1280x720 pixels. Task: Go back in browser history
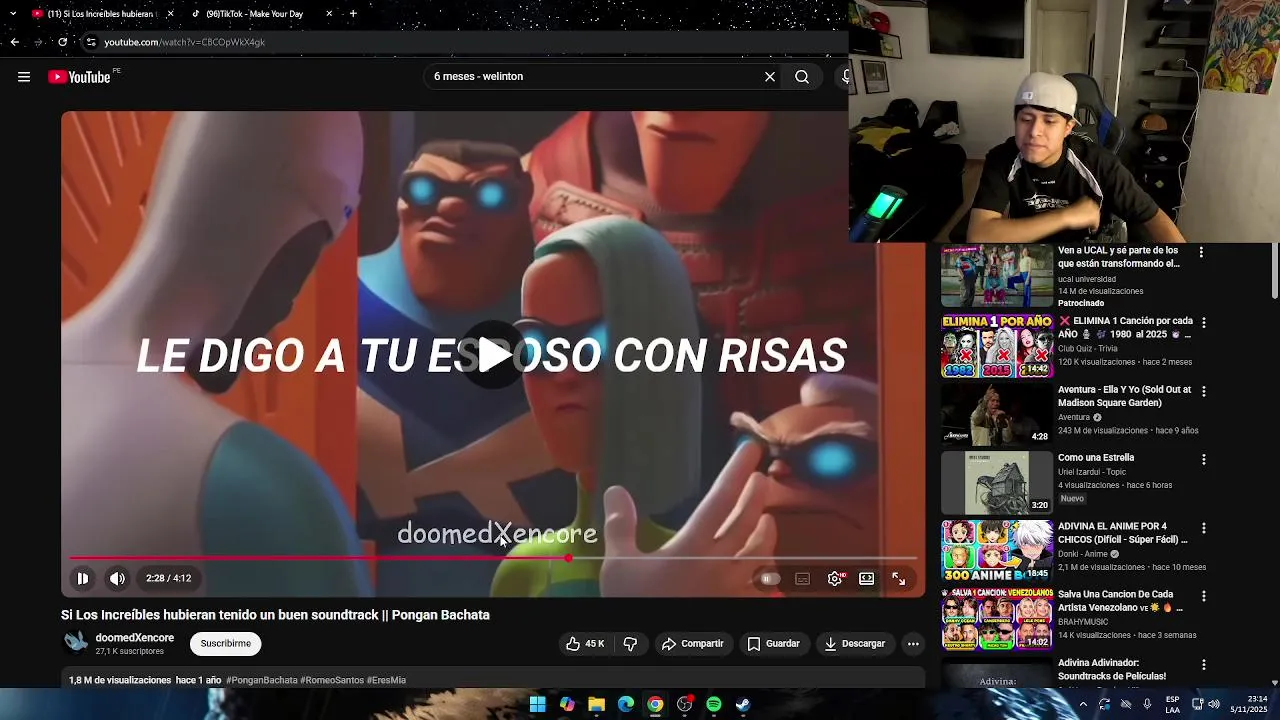point(14,42)
